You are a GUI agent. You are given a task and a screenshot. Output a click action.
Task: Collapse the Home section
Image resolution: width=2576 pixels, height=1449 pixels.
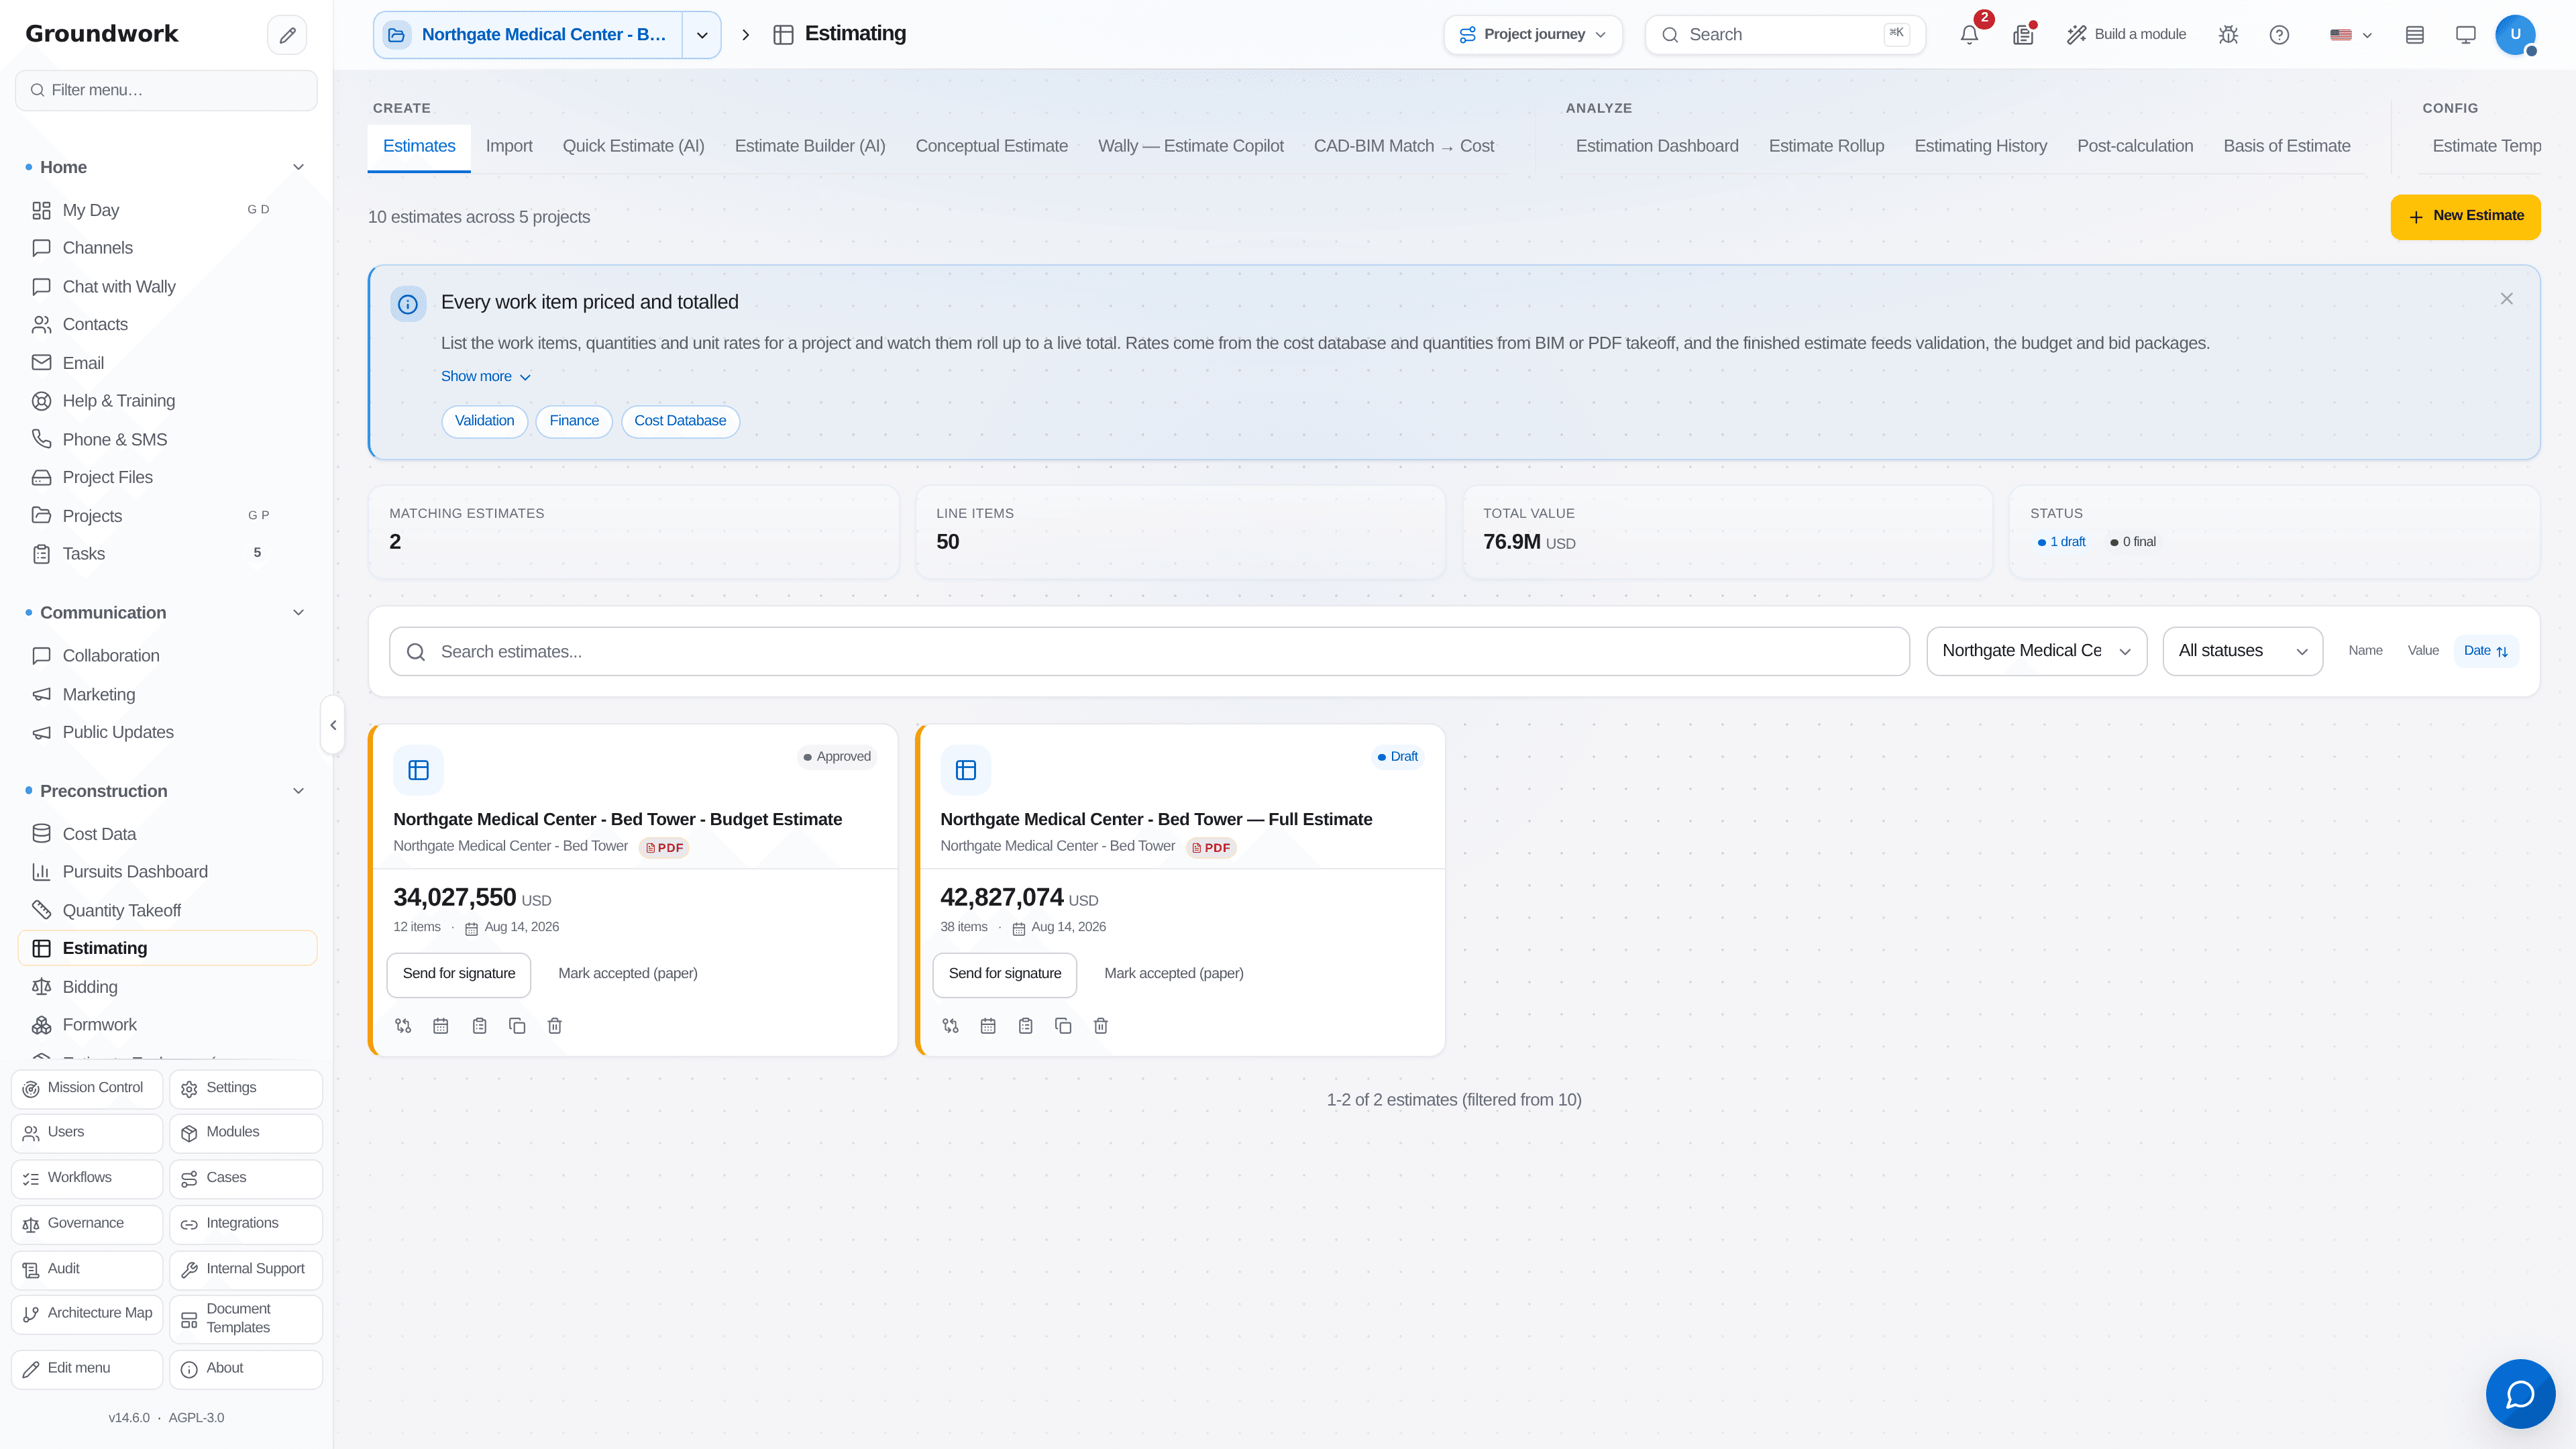[298, 167]
